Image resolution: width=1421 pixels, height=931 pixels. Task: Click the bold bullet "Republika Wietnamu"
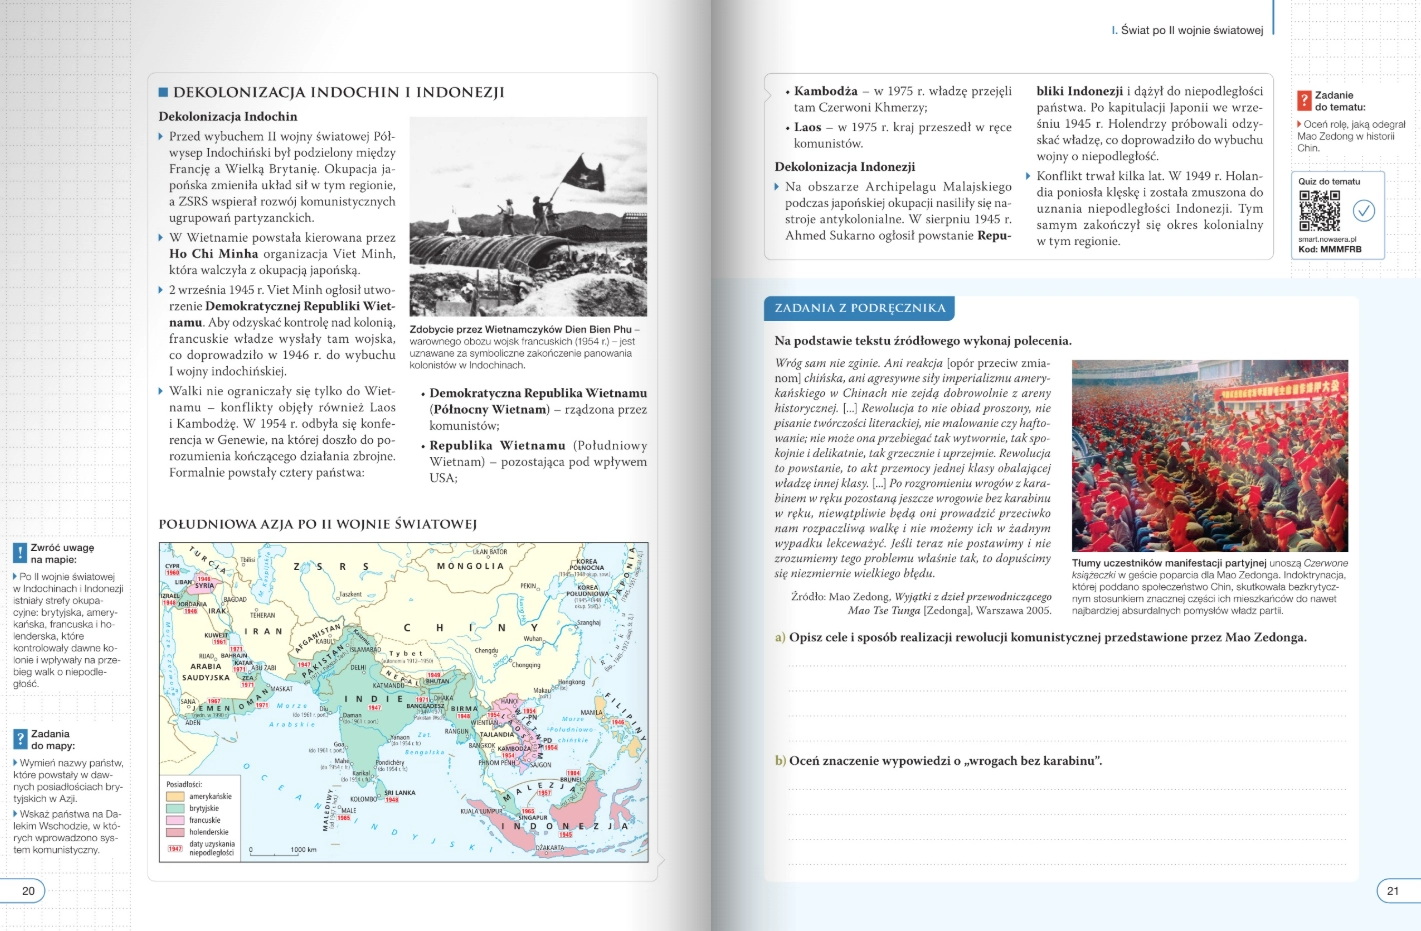pos(497,446)
